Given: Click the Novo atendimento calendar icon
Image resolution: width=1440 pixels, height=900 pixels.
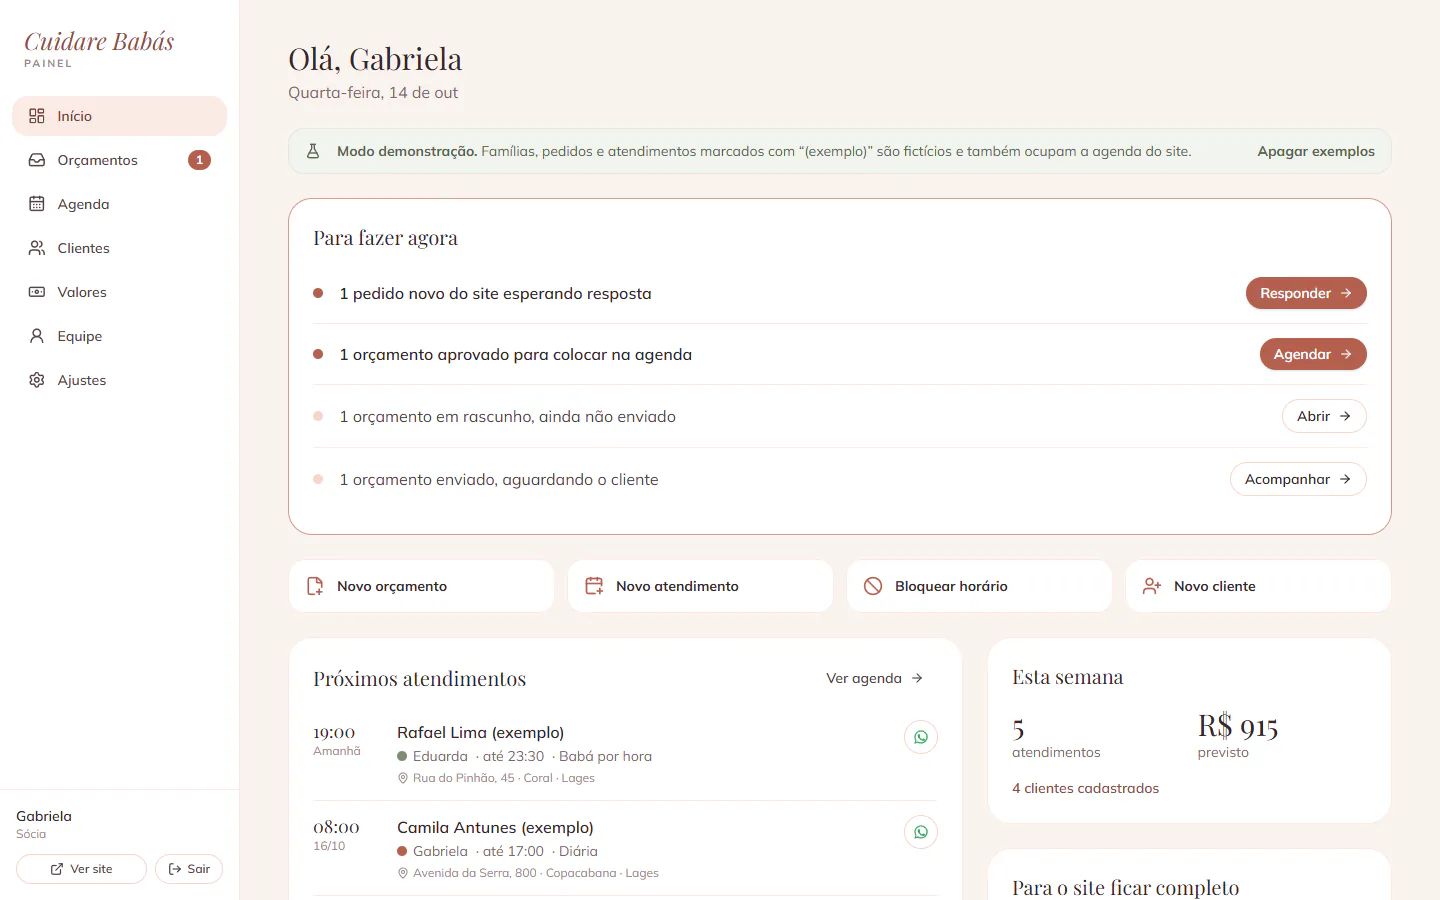Looking at the screenshot, I should tap(594, 586).
